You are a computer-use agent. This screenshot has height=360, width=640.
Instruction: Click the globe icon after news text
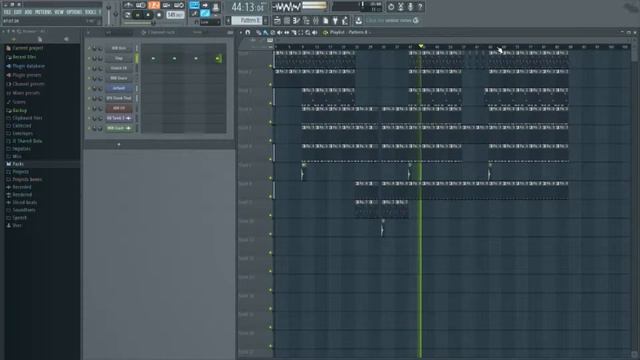[416, 20]
